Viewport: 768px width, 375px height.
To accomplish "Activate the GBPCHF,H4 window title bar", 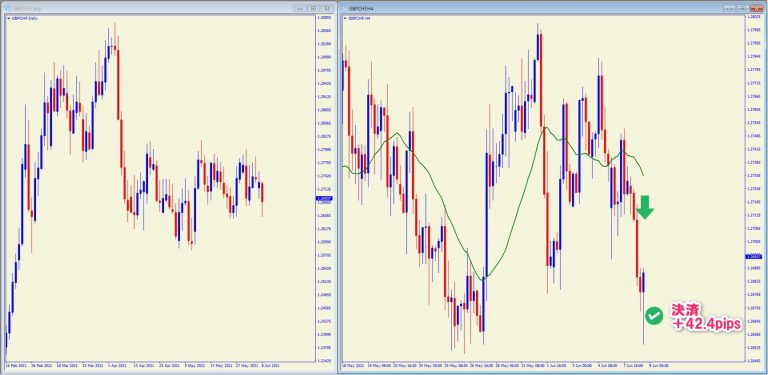I will point(534,8).
